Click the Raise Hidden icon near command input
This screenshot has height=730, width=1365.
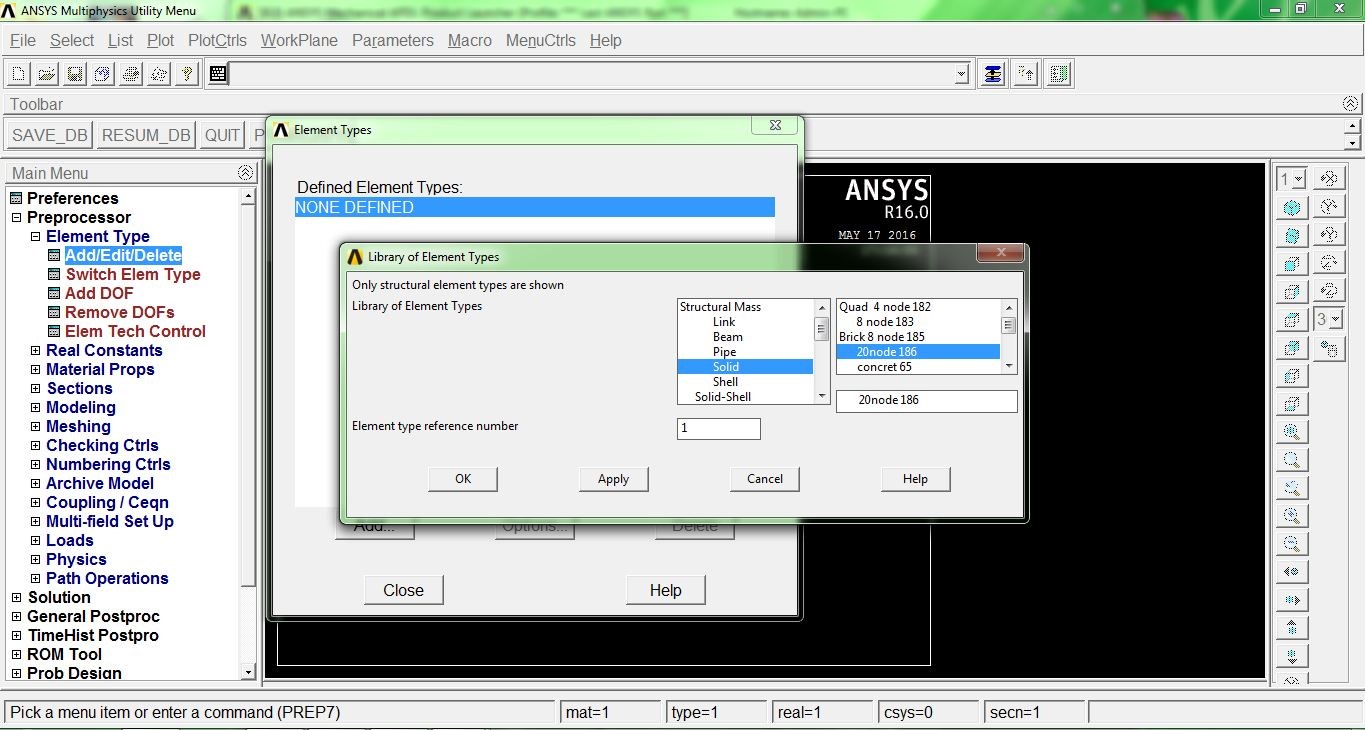click(x=1024, y=72)
